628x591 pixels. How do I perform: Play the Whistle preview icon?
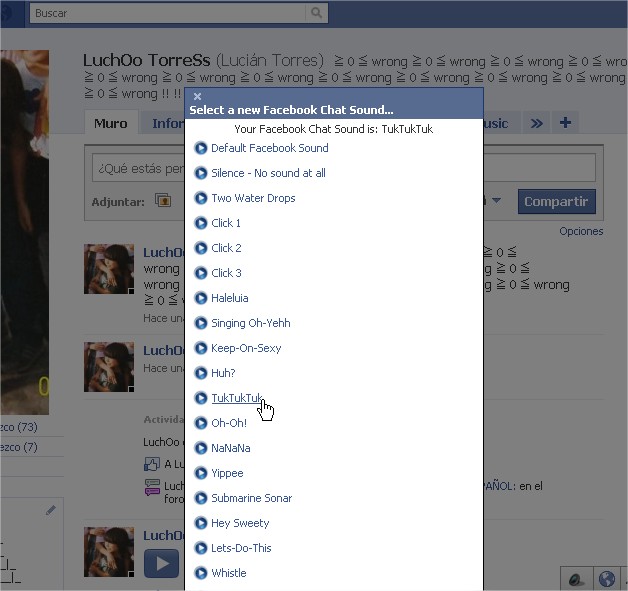[201, 573]
